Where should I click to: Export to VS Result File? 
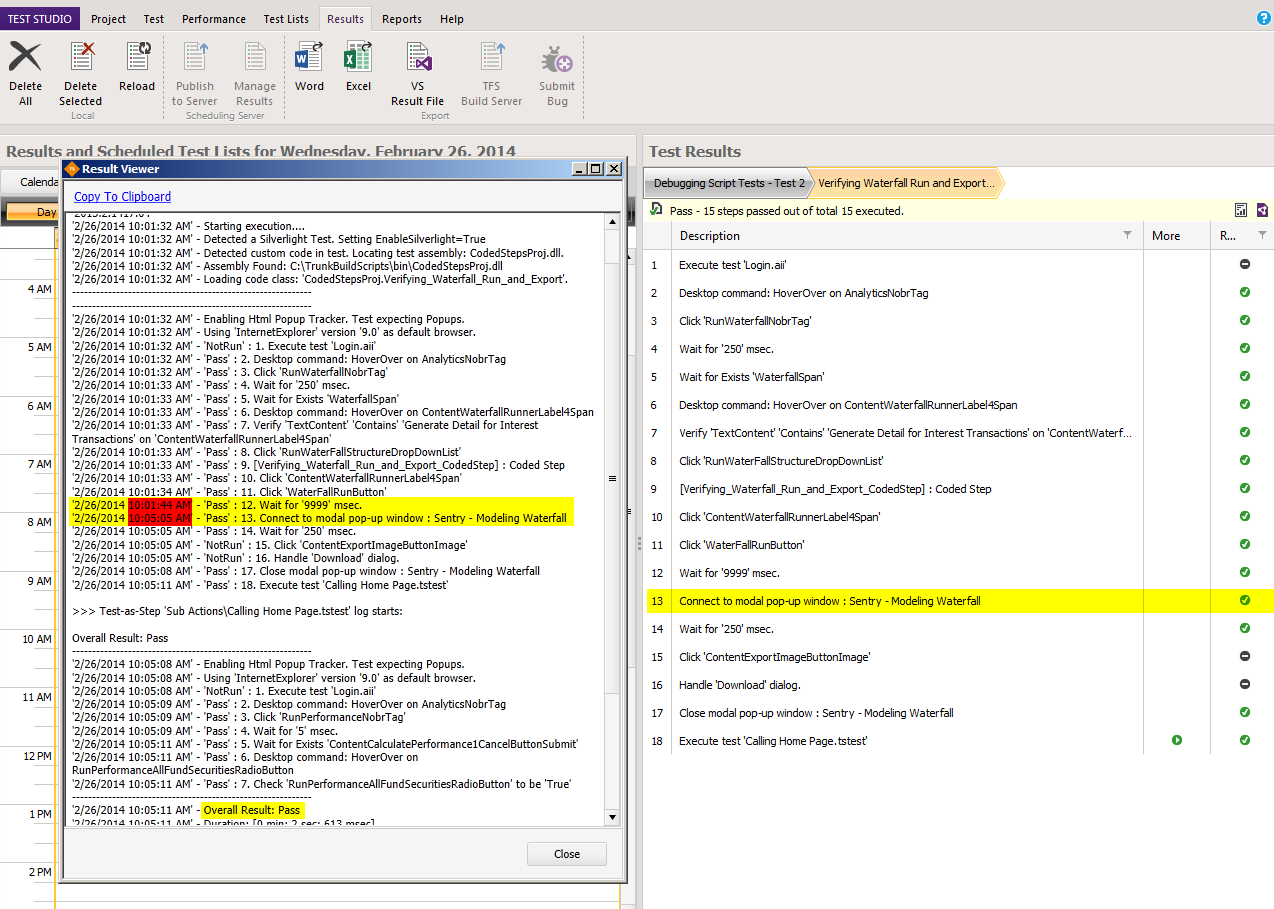coord(417,72)
